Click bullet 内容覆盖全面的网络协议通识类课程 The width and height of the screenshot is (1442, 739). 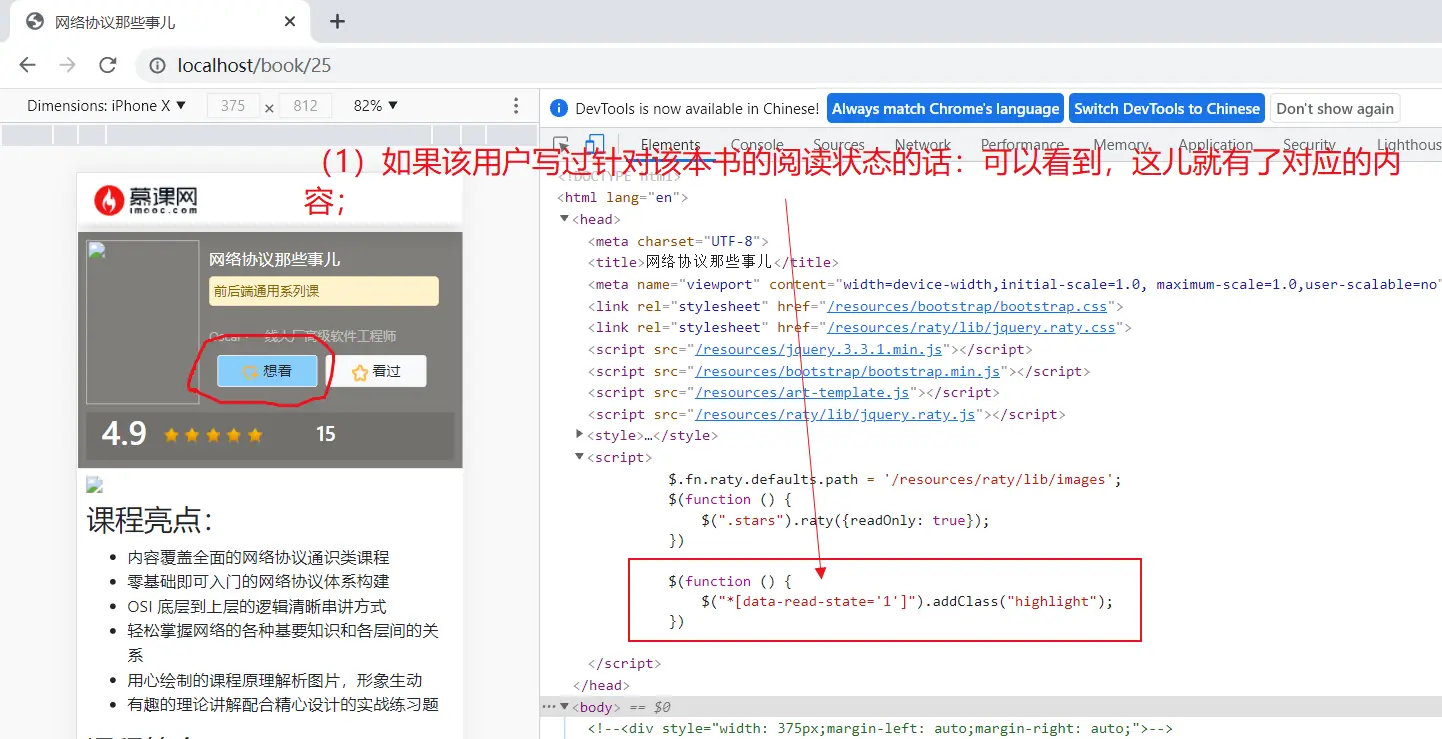pyautogui.click(x=258, y=557)
